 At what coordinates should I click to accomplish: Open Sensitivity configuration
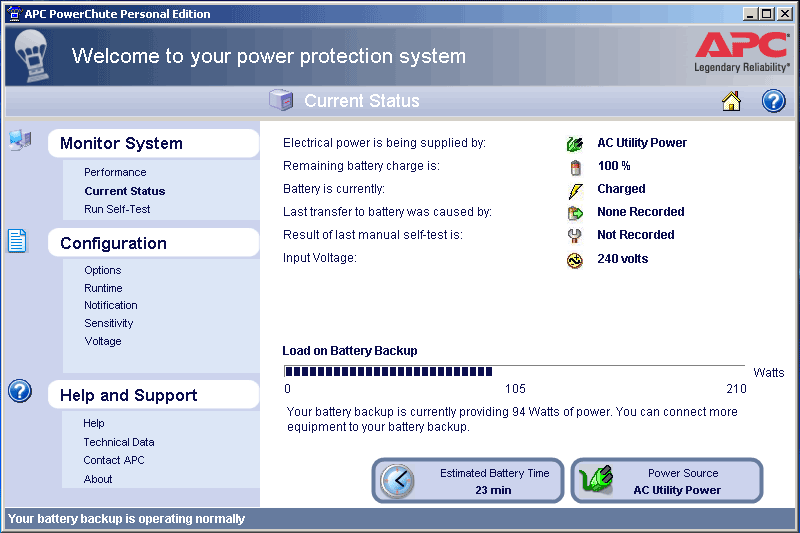pos(109,323)
